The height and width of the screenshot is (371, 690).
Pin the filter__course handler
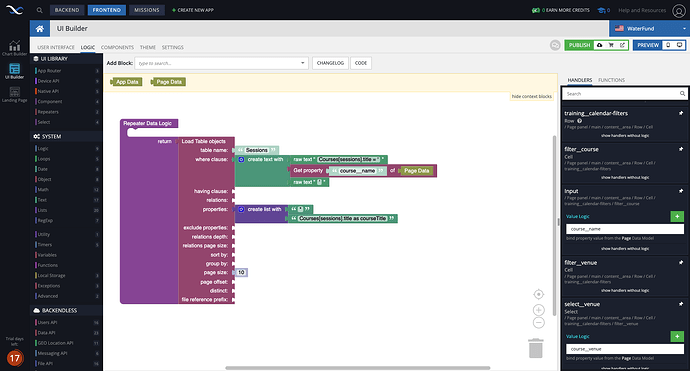[681, 149]
